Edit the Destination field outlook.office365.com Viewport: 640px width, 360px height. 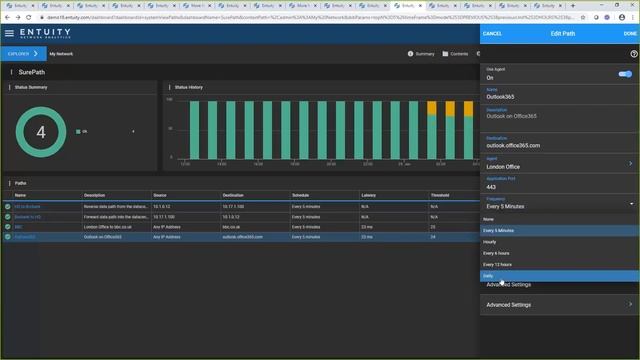click(559, 143)
